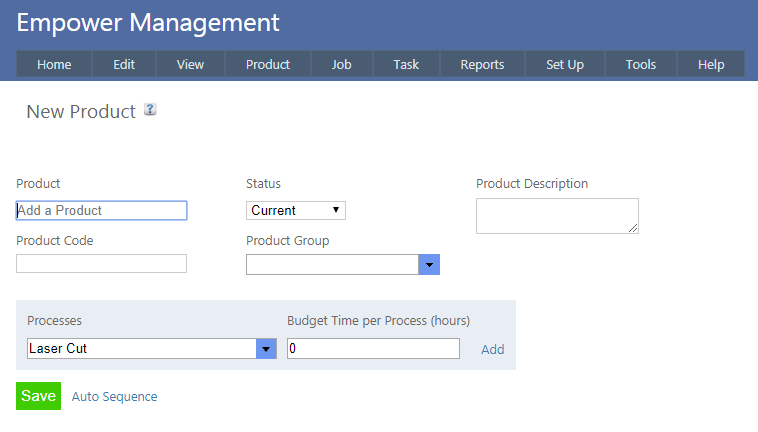Click the green Save button
Viewport: 758px width, 432px height.
pos(38,396)
